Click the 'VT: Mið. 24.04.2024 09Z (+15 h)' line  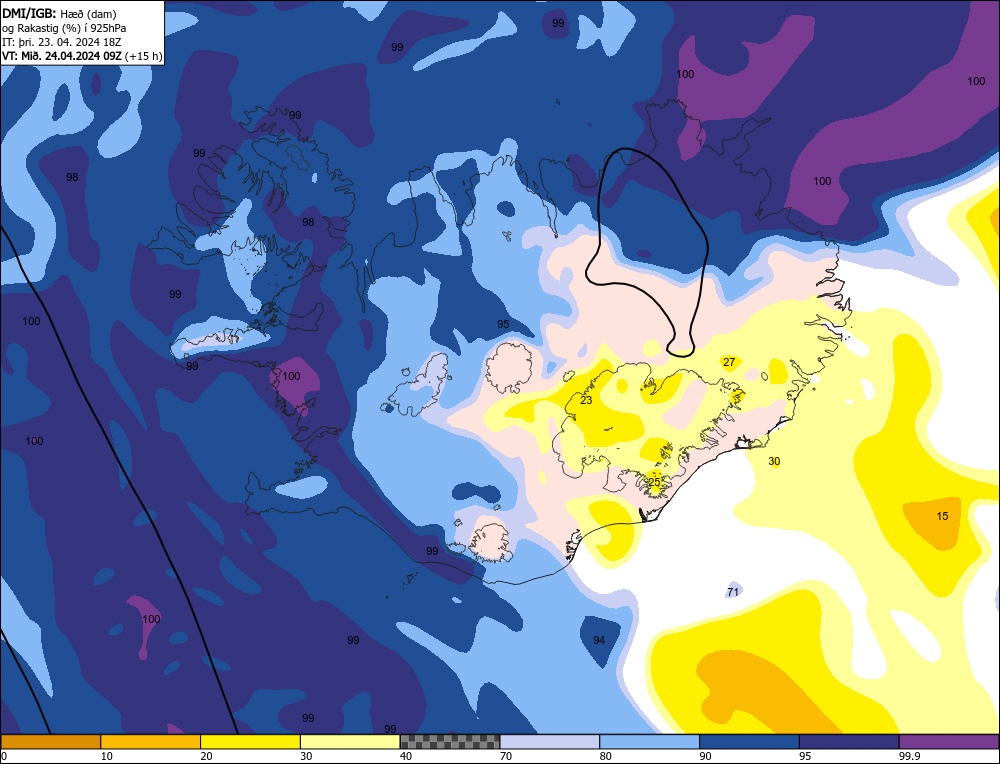[x=82, y=56]
